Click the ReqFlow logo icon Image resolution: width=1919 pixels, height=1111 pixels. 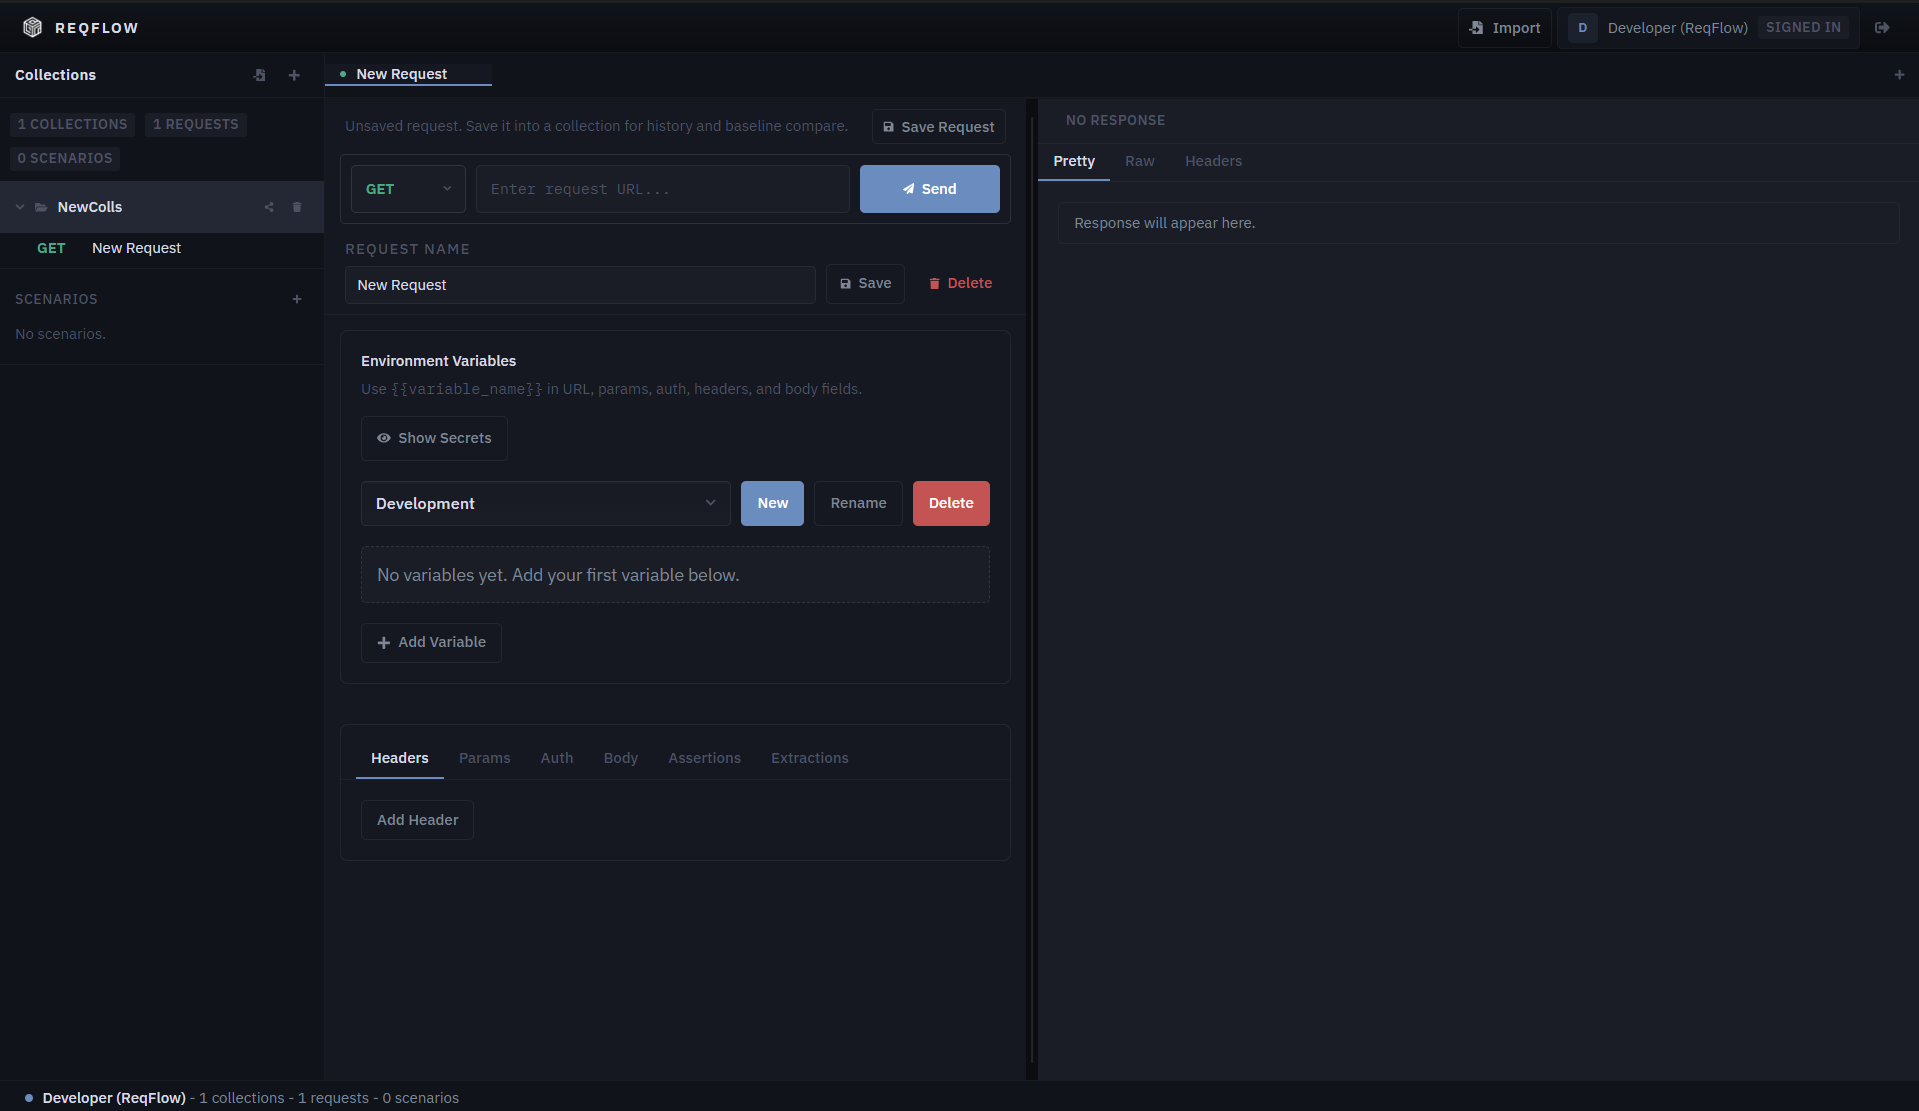point(31,27)
